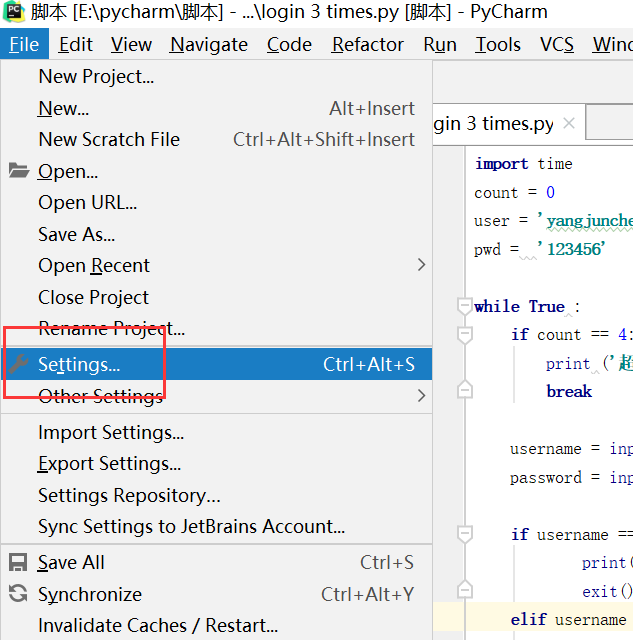
Task: Click the 'while True' keyword line
Action: coord(526,307)
